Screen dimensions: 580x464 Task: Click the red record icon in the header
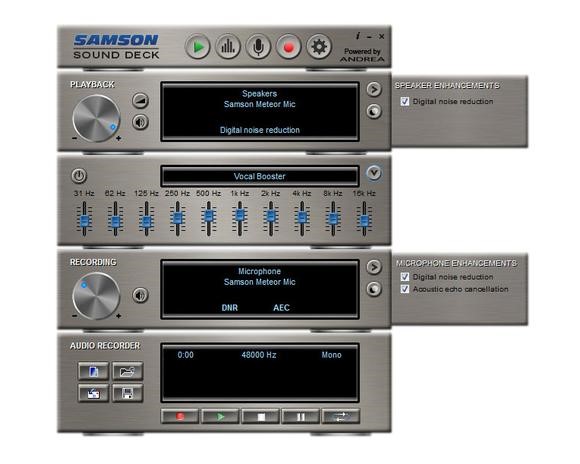[289, 47]
